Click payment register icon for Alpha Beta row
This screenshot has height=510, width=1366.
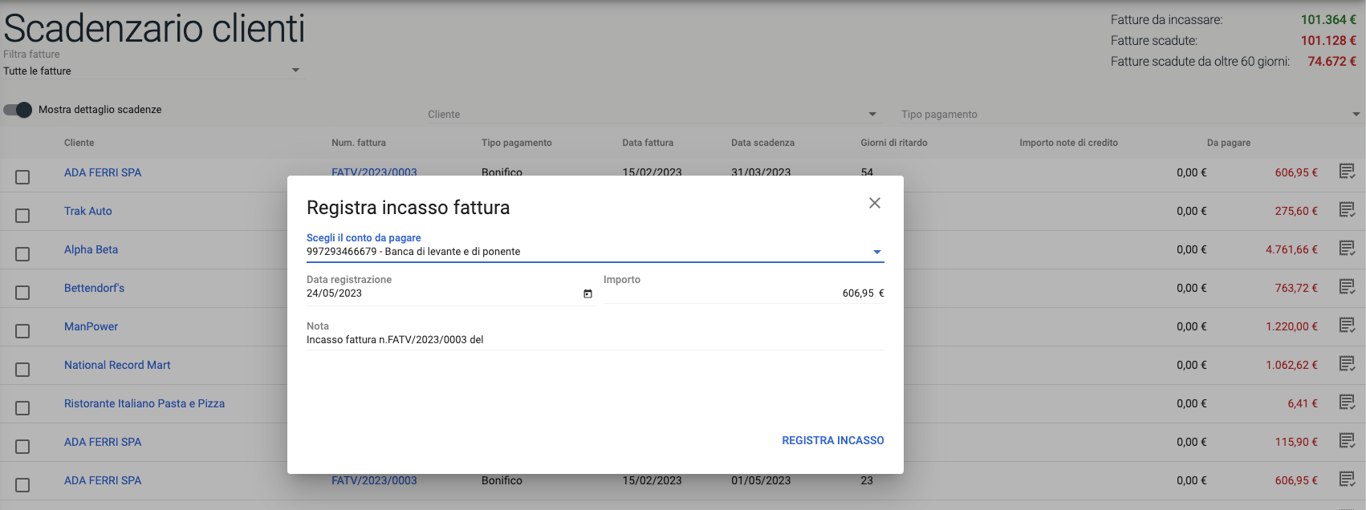pos(1346,249)
